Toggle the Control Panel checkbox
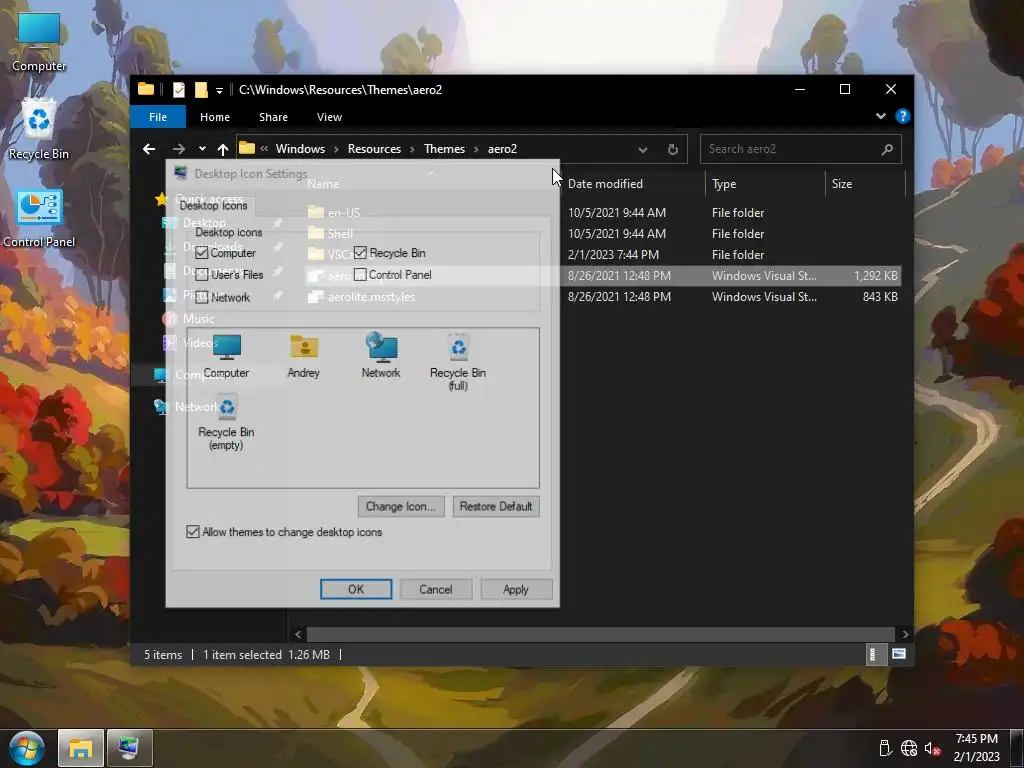Image resolution: width=1024 pixels, height=768 pixels. (360, 275)
